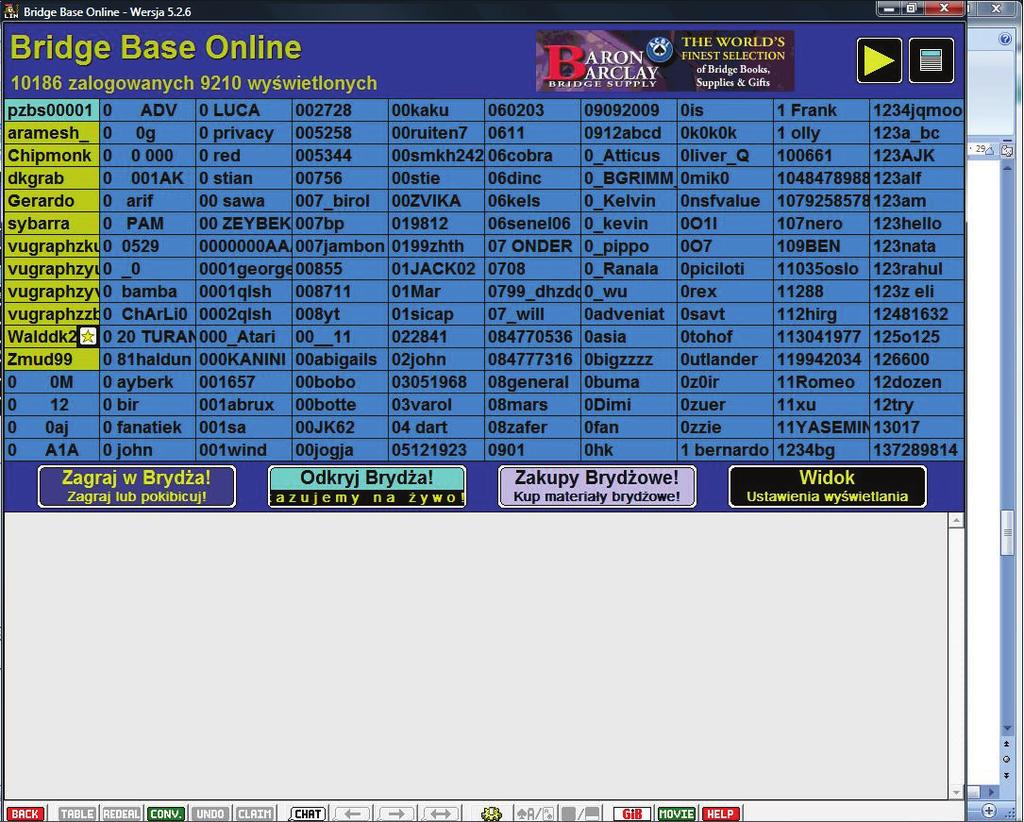Select user 06cobra
The image size is (1024, 822).
(x=533, y=155)
